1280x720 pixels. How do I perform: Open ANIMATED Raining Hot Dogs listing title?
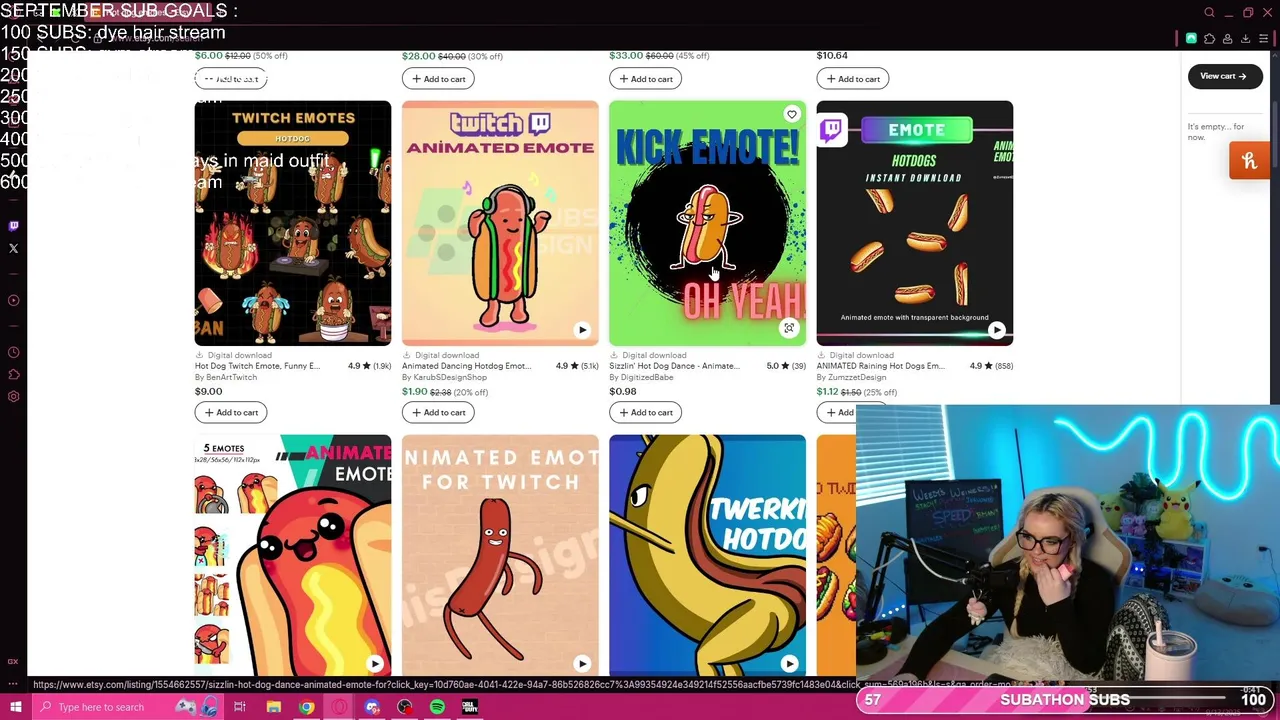pyautogui.click(x=880, y=366)
